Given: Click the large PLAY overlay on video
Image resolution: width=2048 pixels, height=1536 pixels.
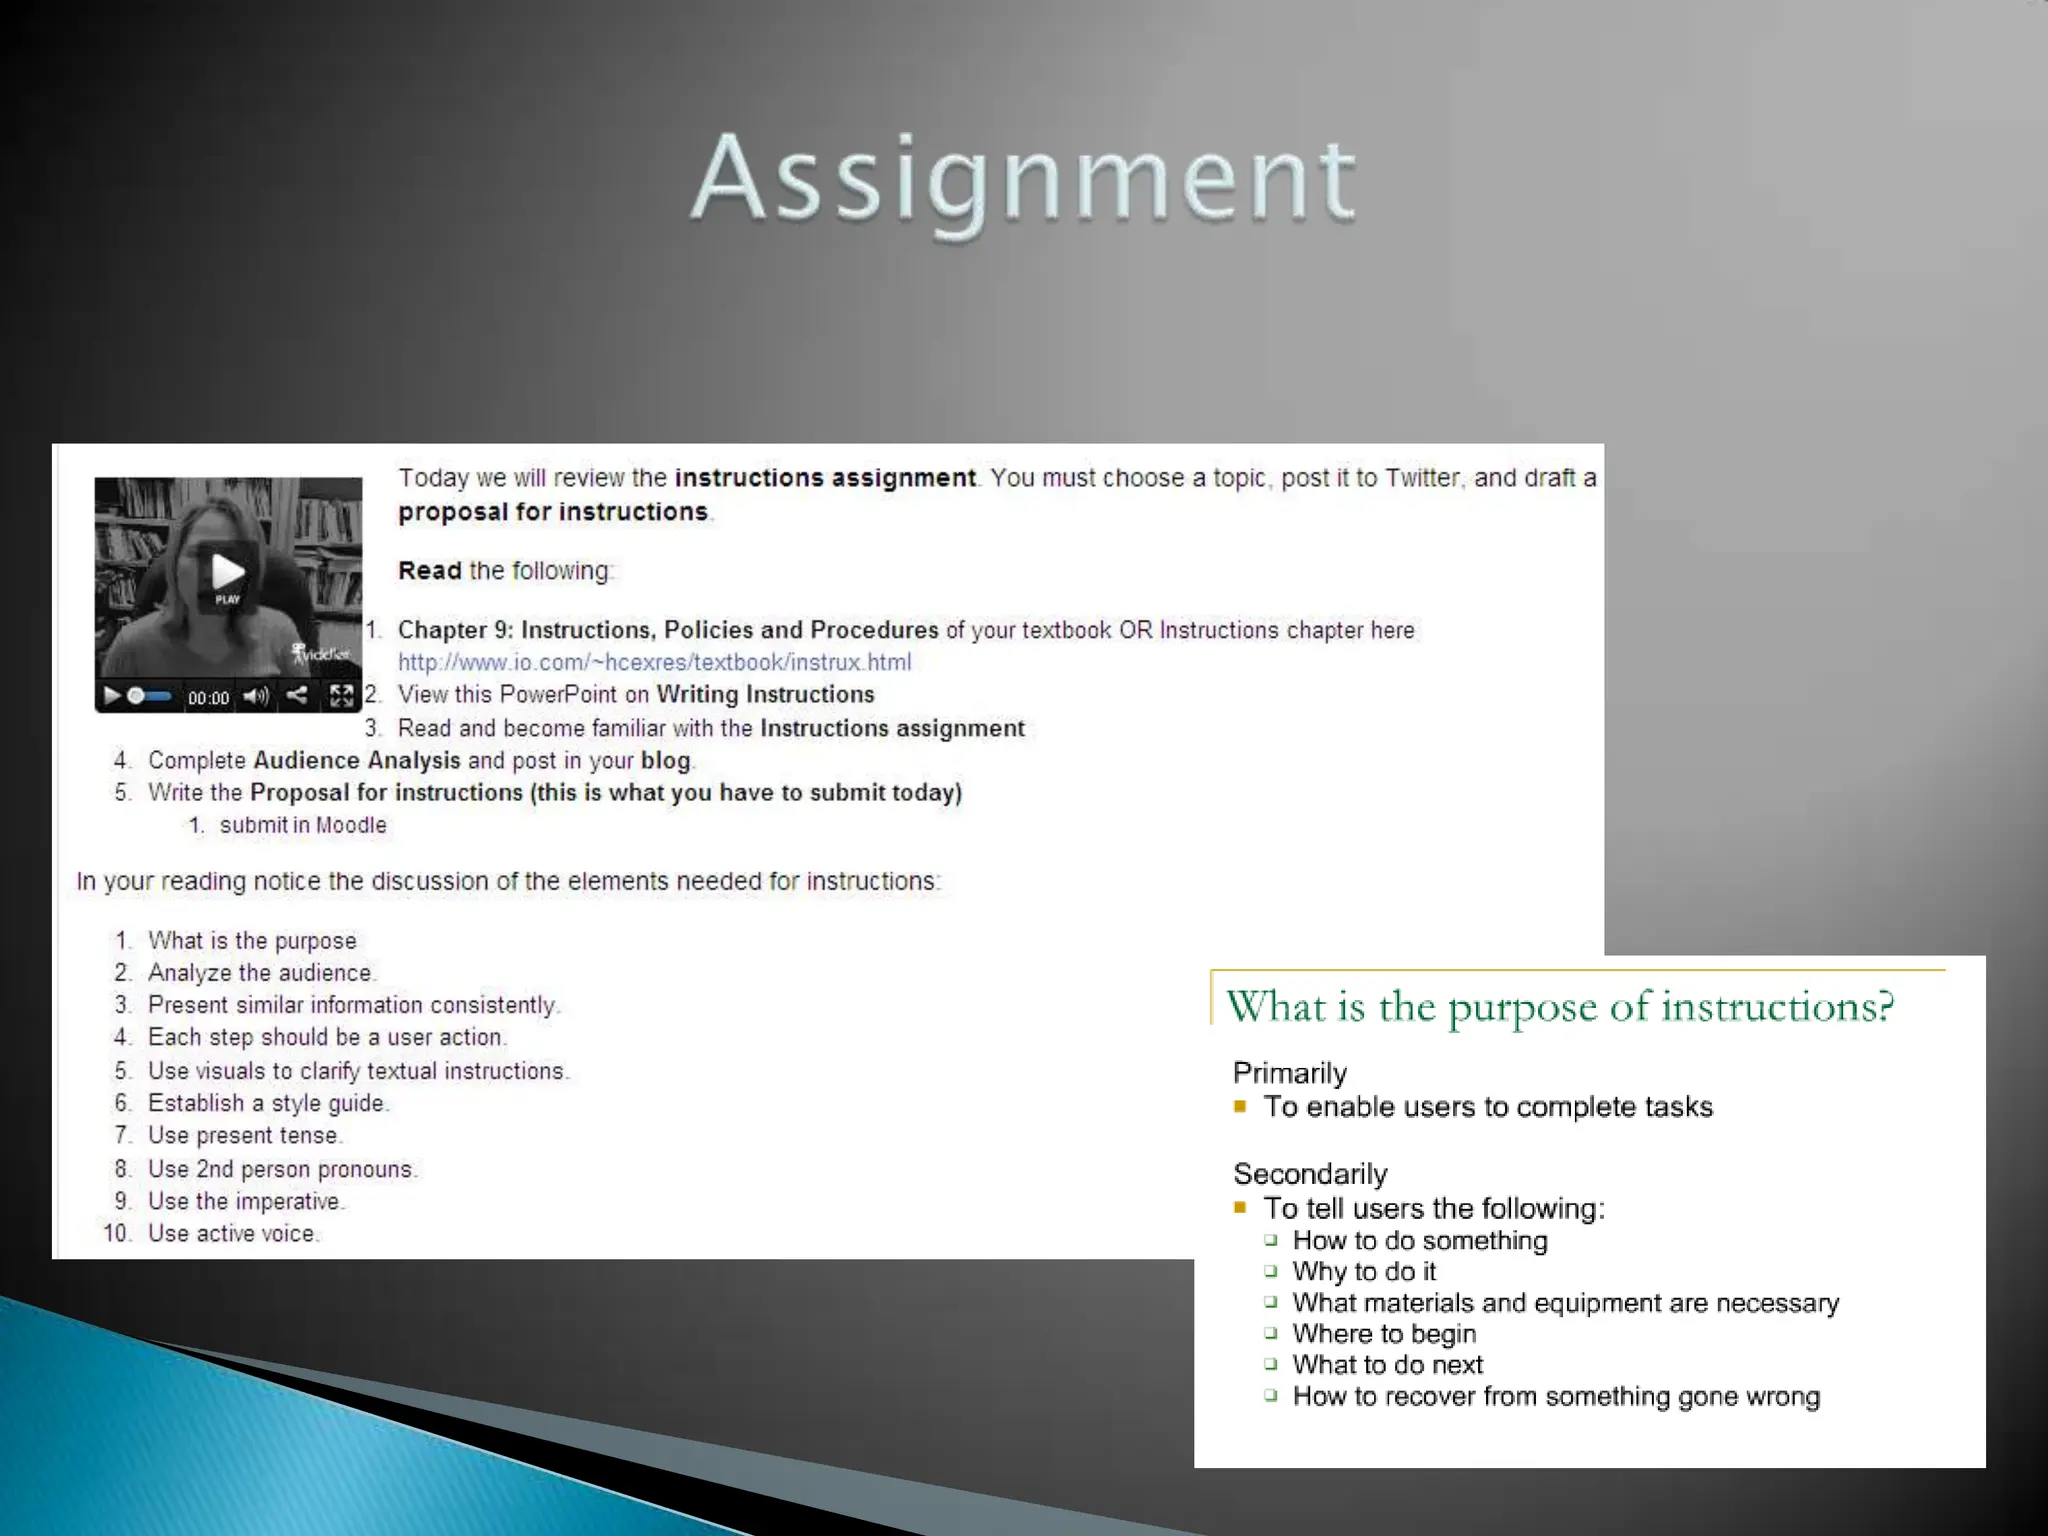Looking at the screenshot, I should [x=228, y=575].
